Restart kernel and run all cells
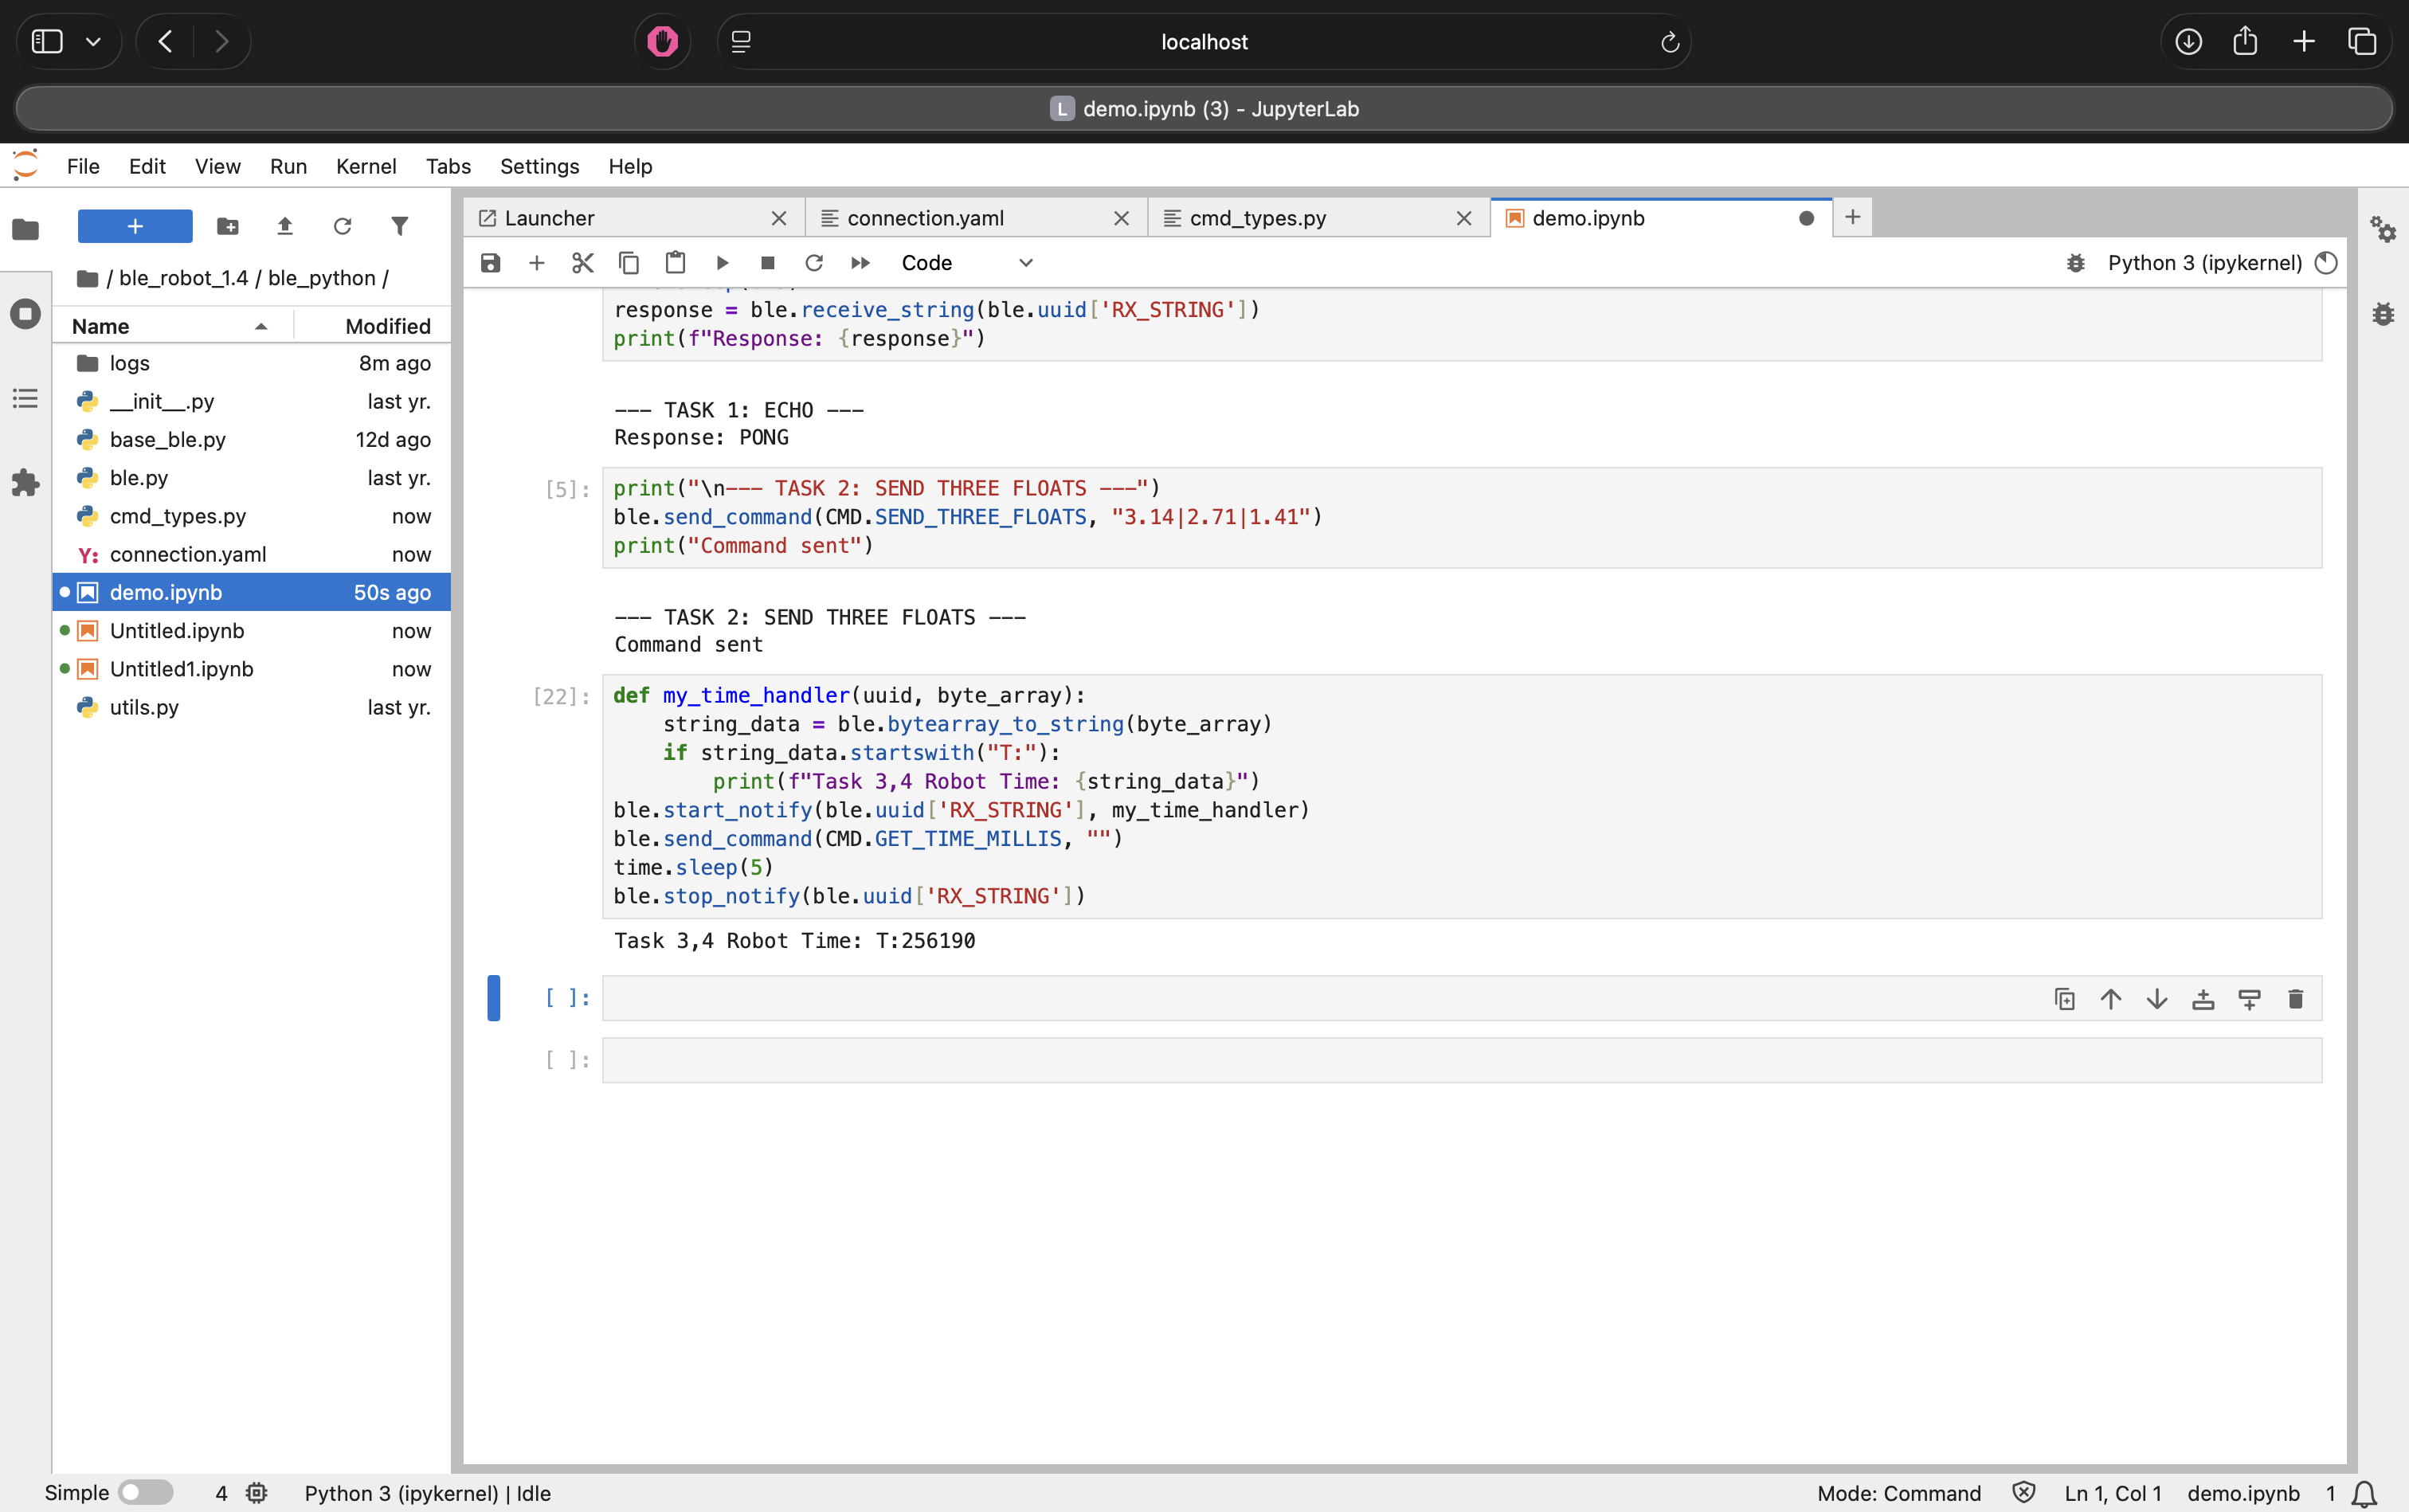This screenshot has width=2409, height=1512. click(859, 262)
